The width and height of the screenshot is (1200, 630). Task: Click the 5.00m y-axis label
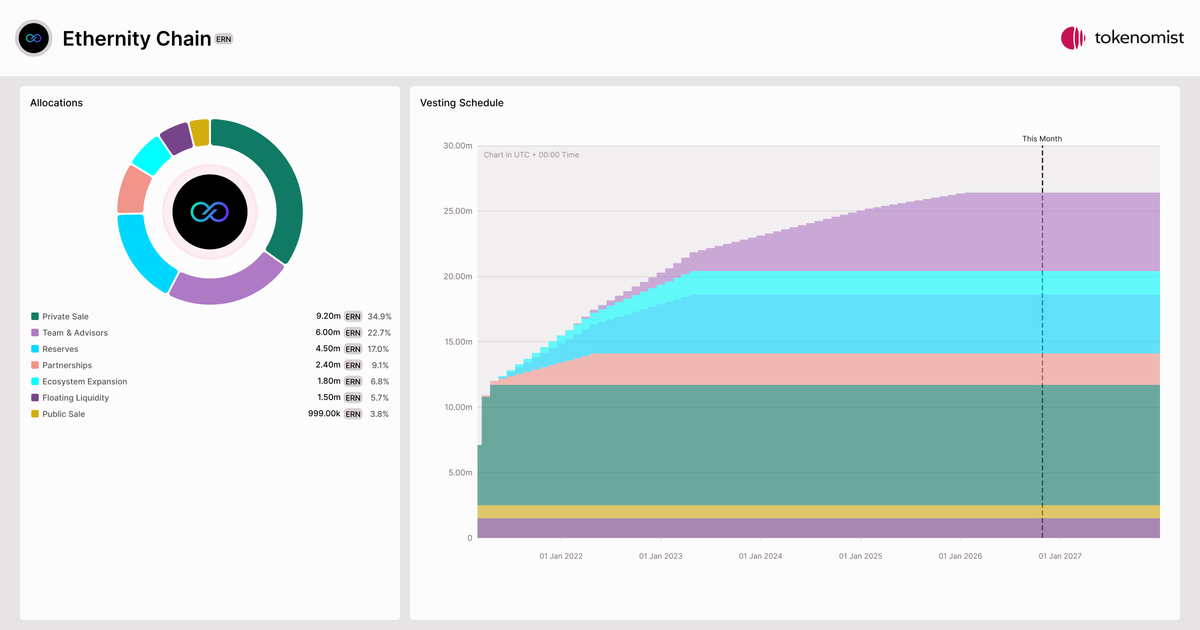[459, 473]
